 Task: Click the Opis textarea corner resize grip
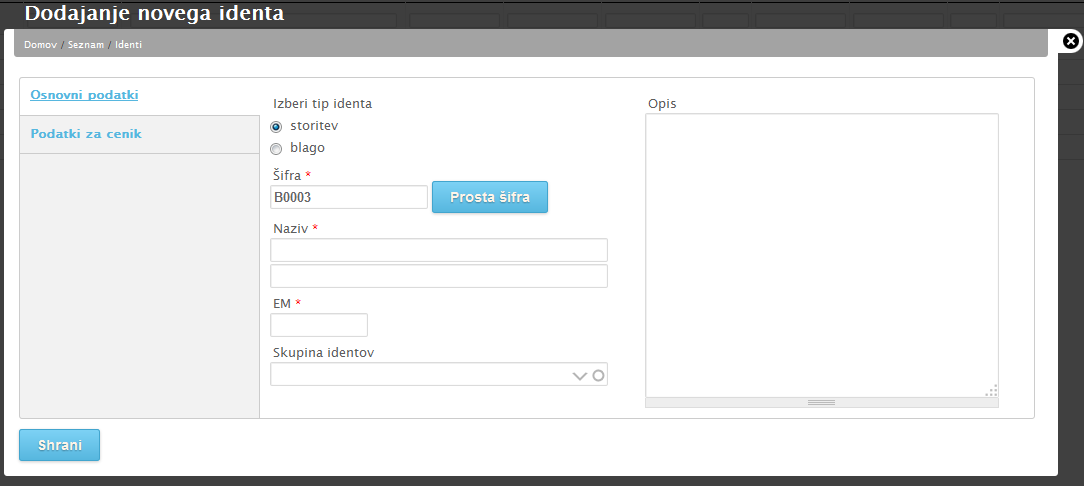point(991,391)
